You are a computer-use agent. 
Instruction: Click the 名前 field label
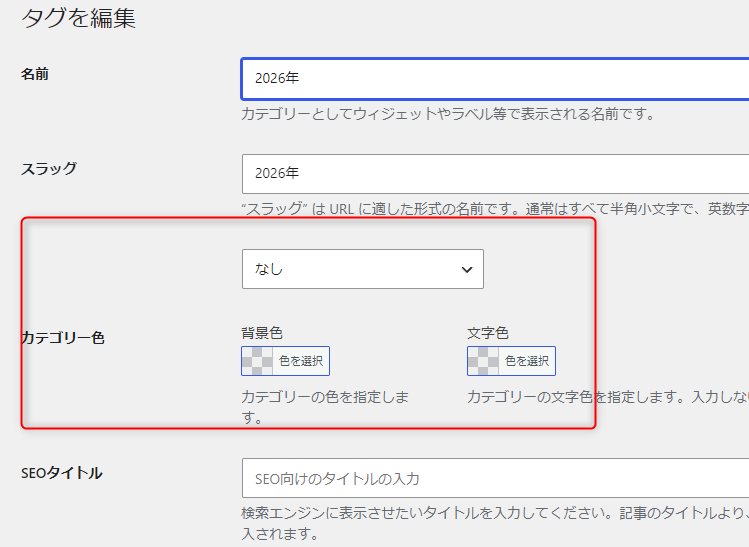[x=35, y=75]
